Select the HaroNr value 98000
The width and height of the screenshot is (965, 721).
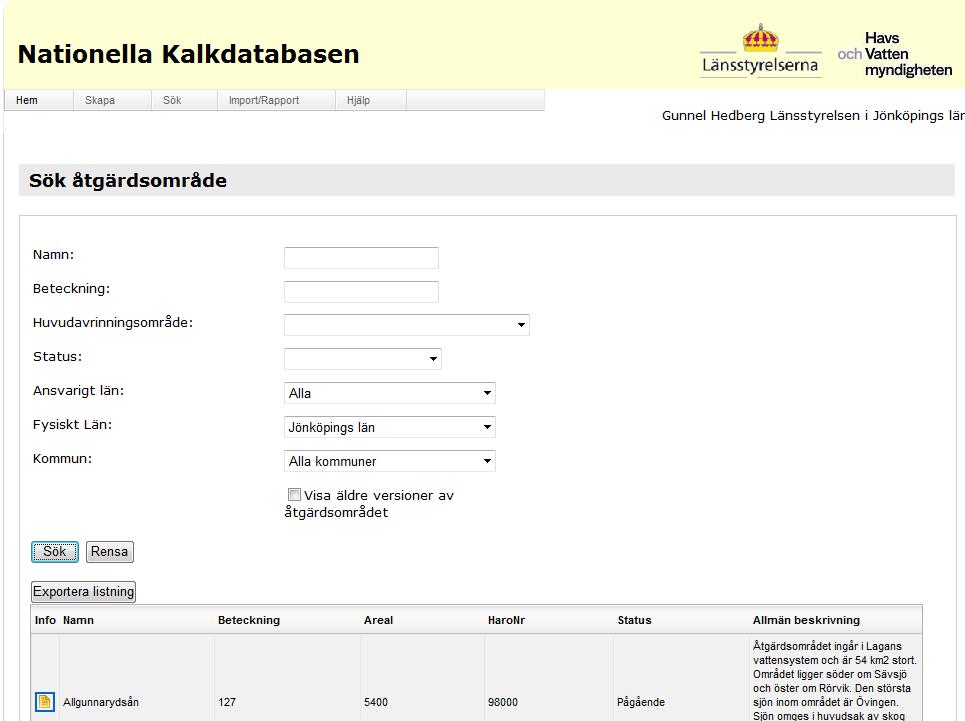[x=503, y=702]
